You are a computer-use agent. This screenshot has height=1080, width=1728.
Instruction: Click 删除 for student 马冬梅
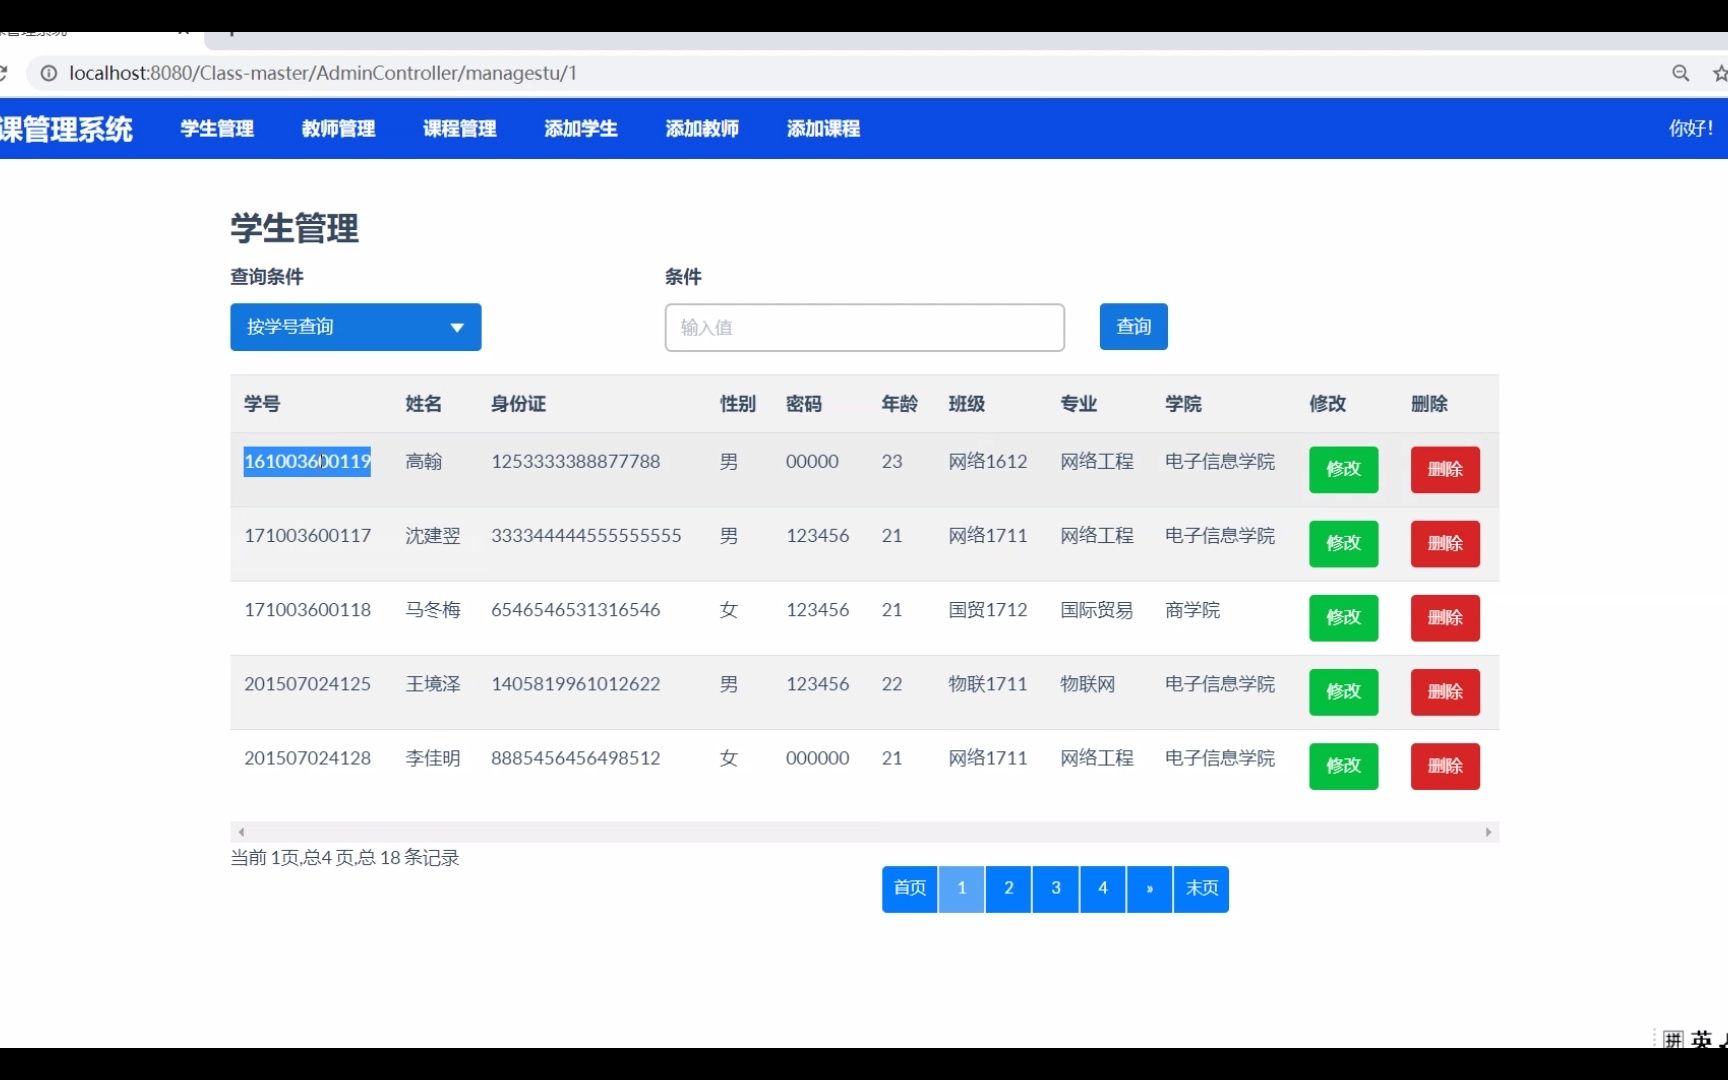(1444, 618)
